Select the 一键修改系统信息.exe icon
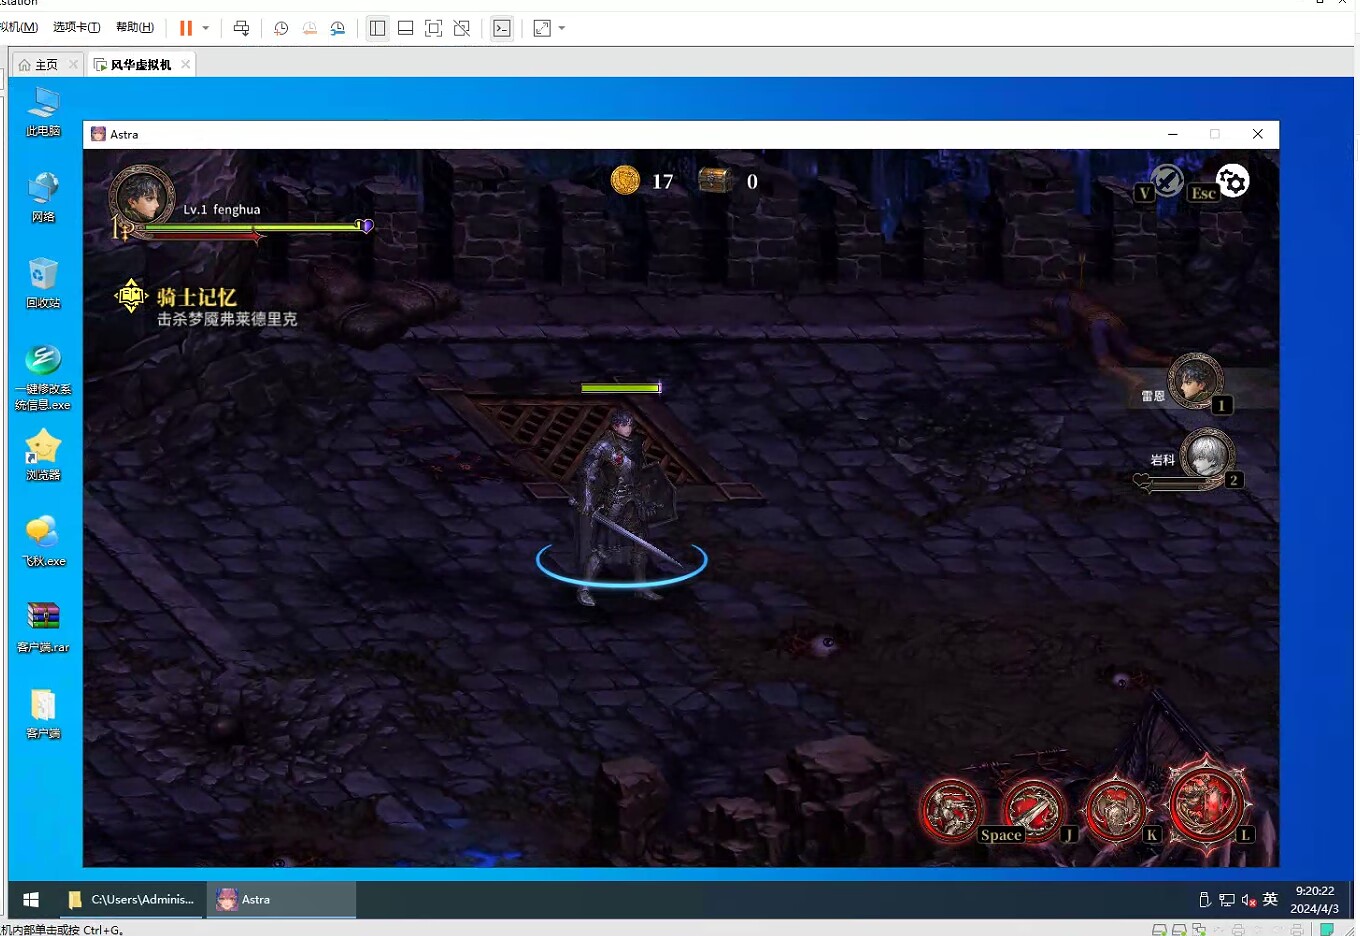 pyautogui.click(x=43, y=377)
